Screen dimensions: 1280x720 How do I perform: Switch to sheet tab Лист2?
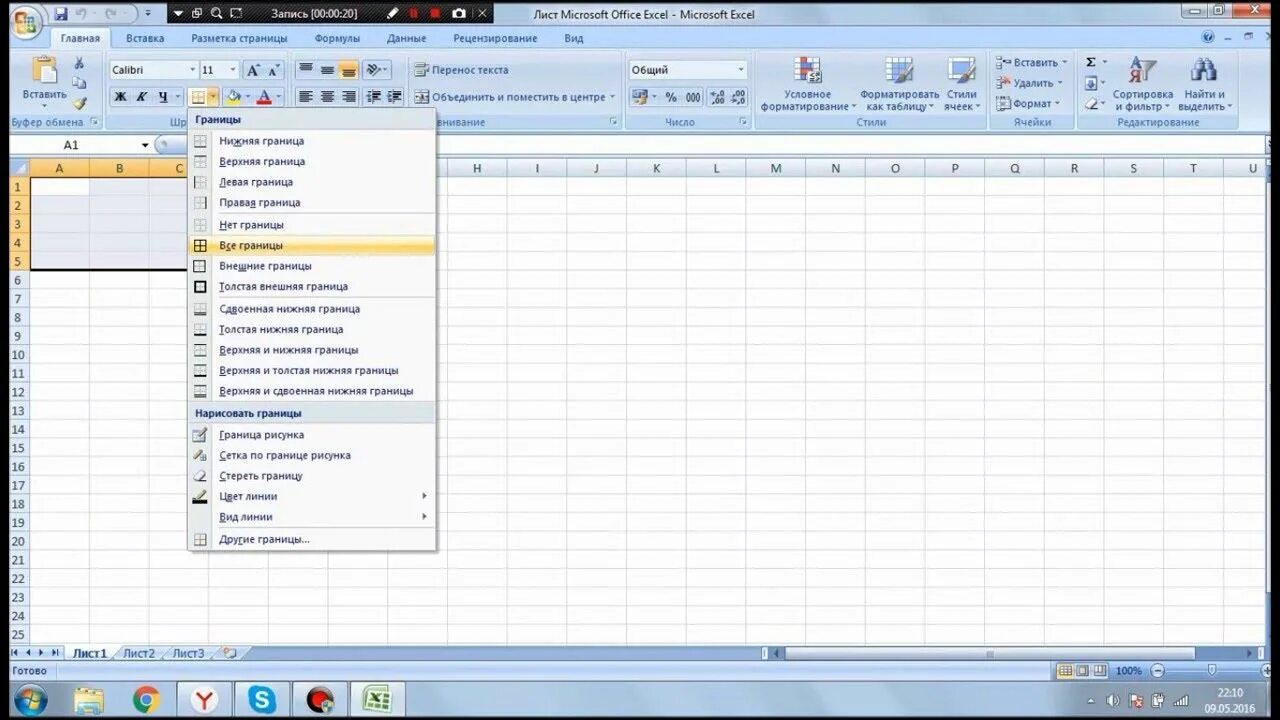click(x=139, y=653)
